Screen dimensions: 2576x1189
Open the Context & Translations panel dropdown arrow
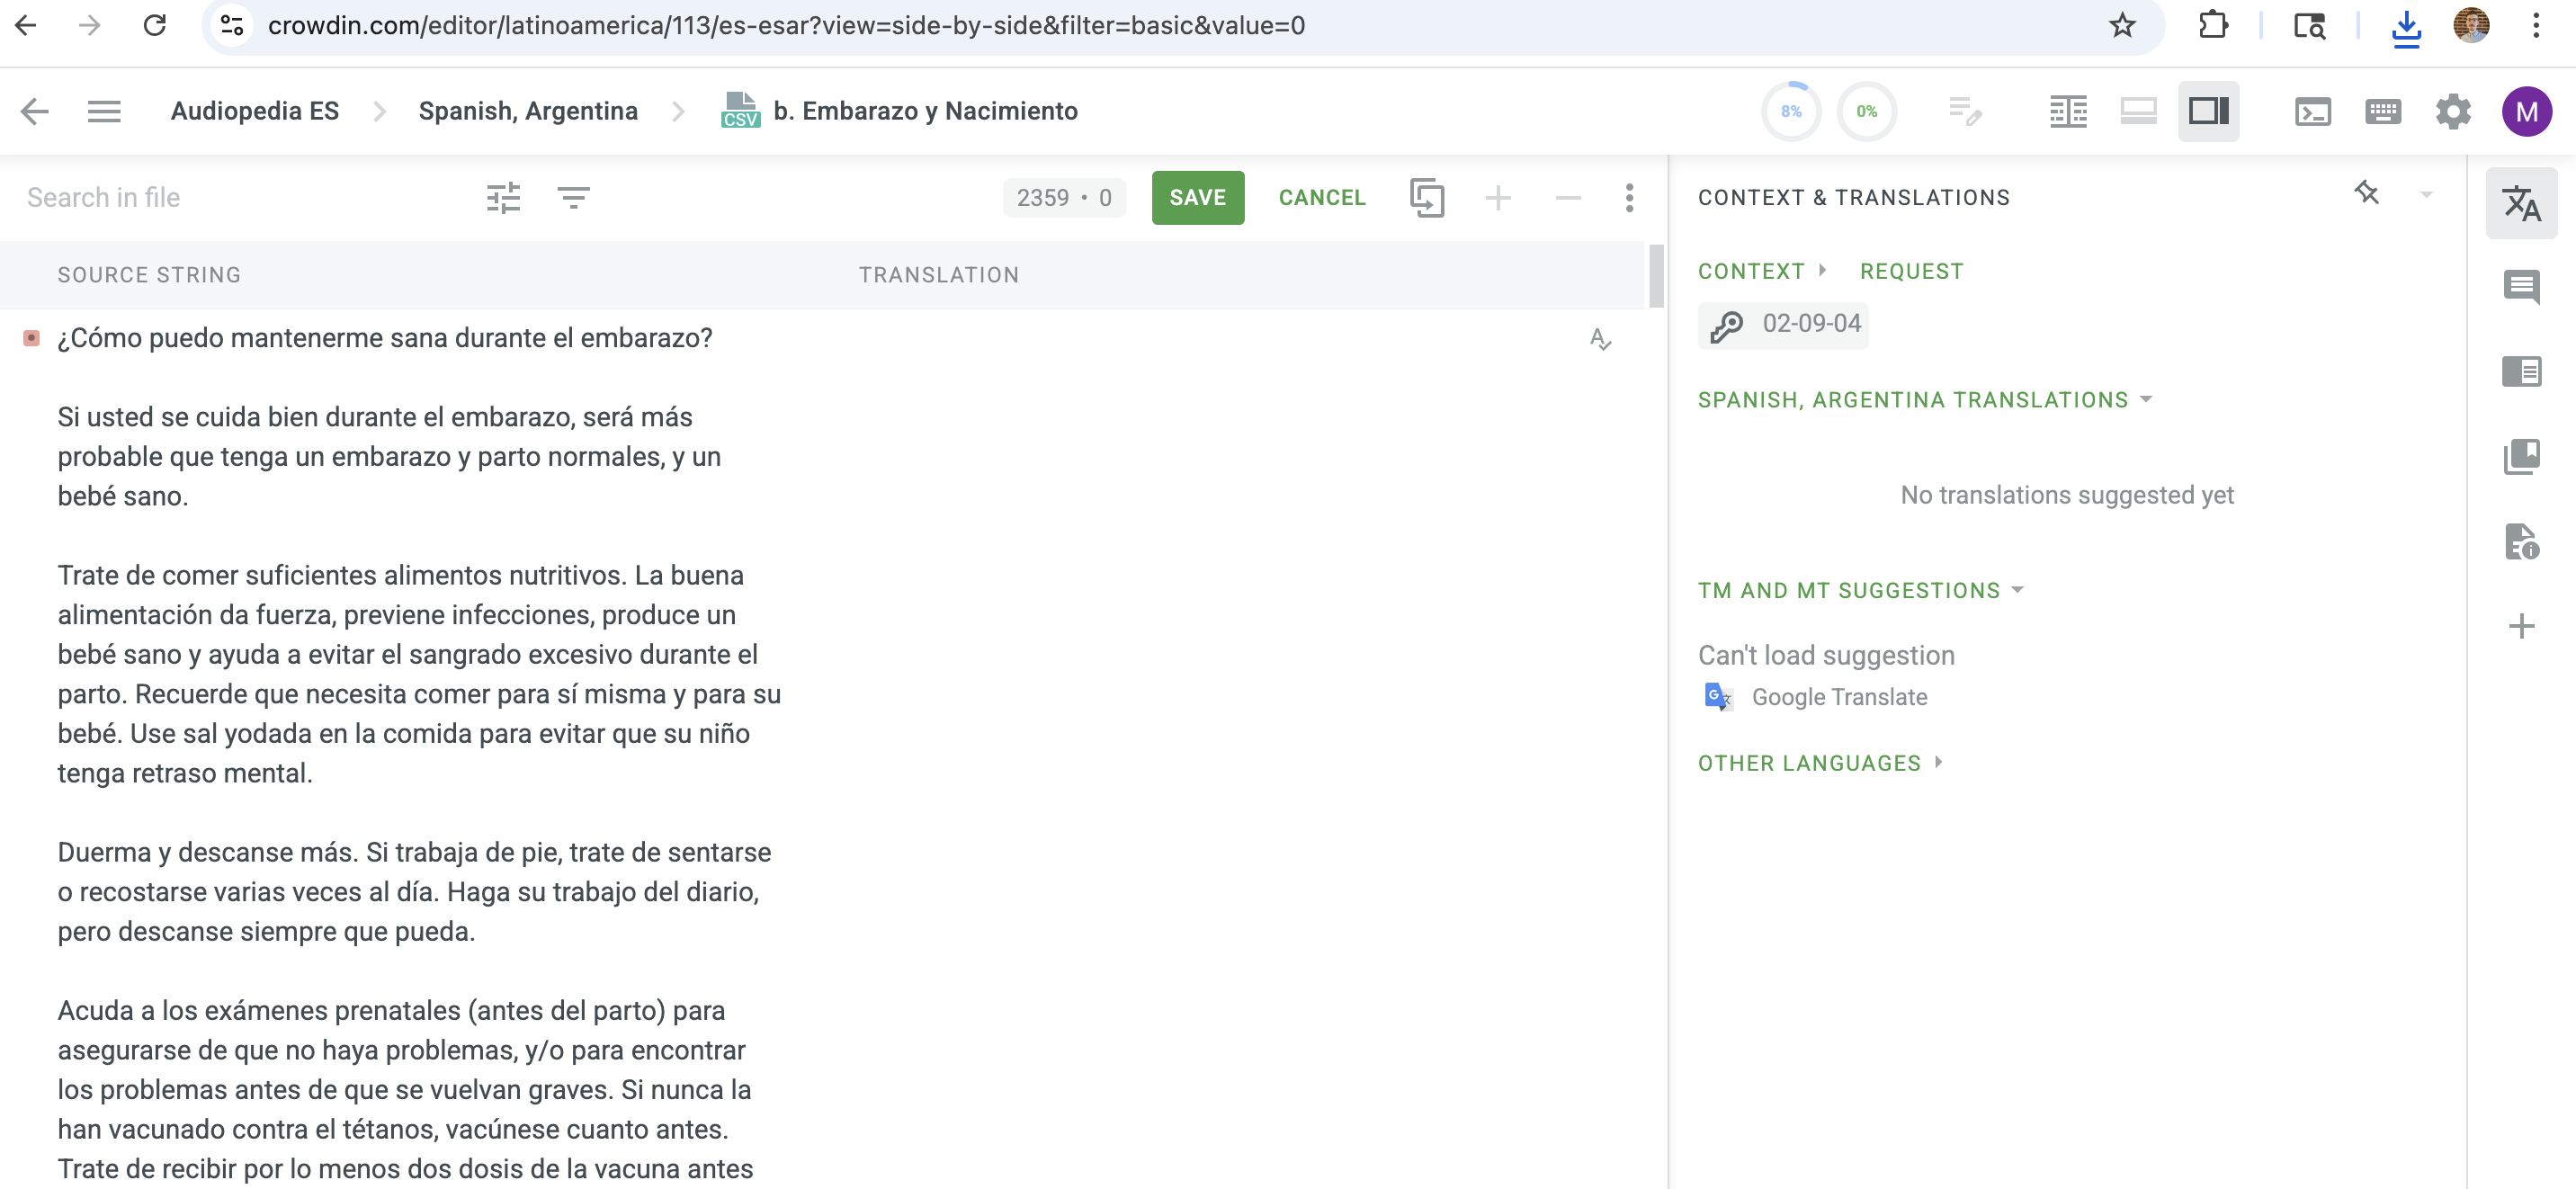pyautogui.click(x=2425, y=195)
